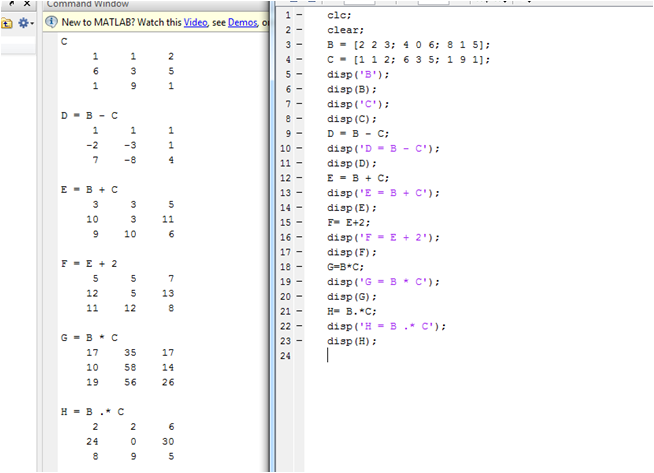Click the folder icon left of the gear
The height and width of the screenshot is (473, 654).
[6, 23]
